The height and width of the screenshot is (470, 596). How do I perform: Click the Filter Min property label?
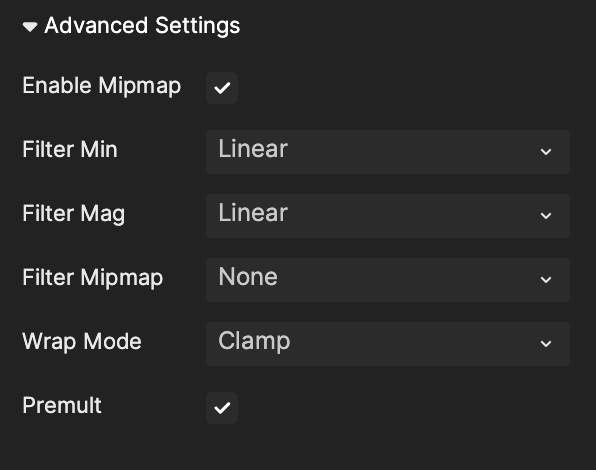click(70, 149)
